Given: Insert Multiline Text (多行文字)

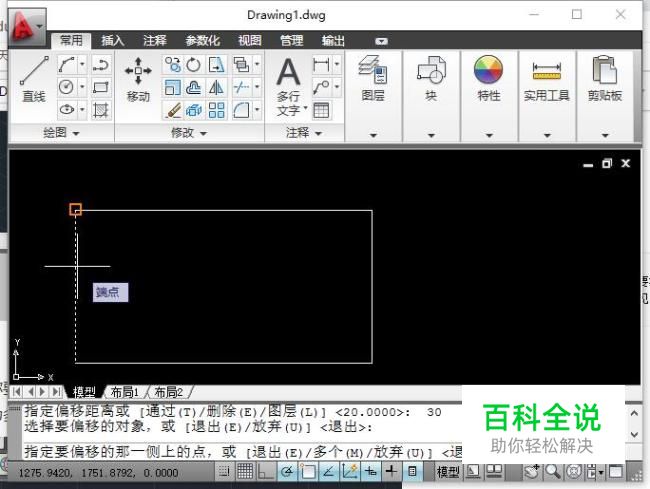Looking at the screenshot, I should click(x=289, y=86).
